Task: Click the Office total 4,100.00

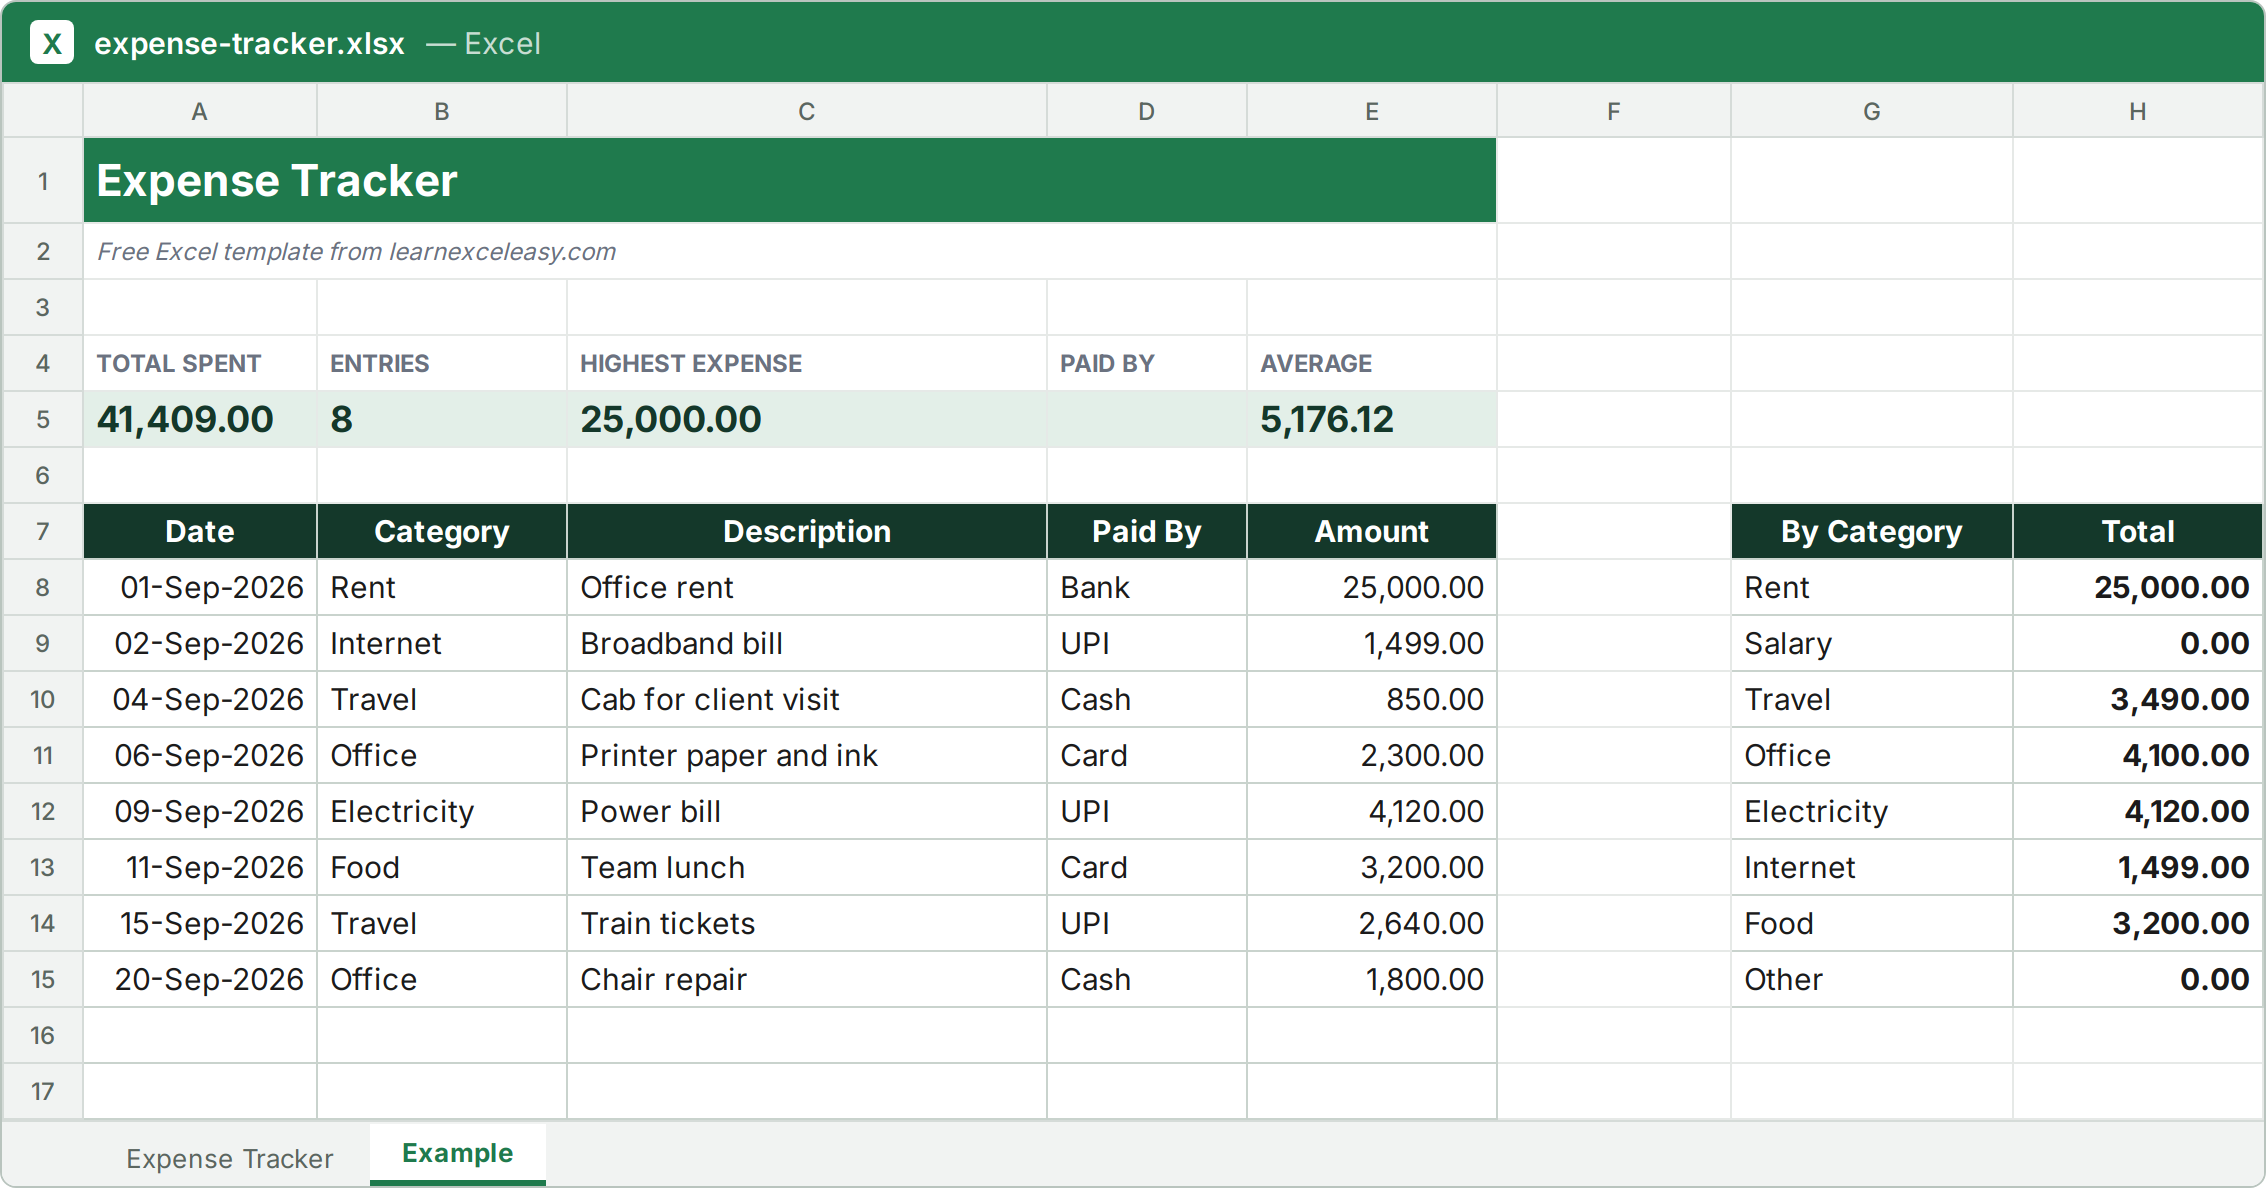Action: 2138,755
